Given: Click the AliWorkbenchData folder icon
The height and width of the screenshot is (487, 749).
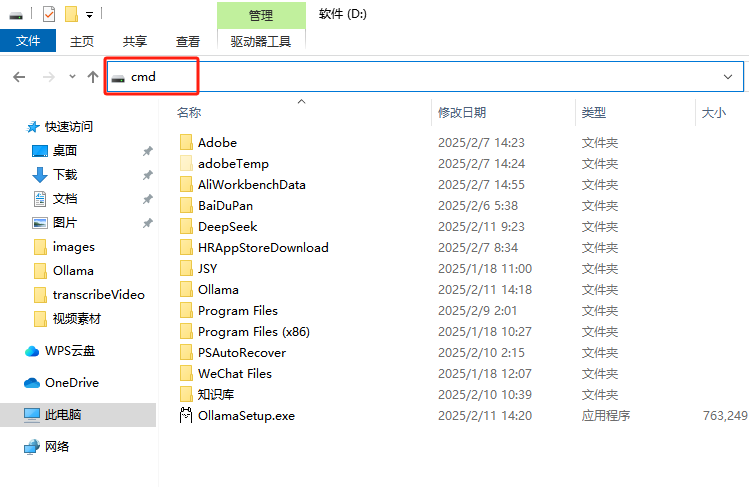Looking at the screenshot, I should [x=186, y=184].
